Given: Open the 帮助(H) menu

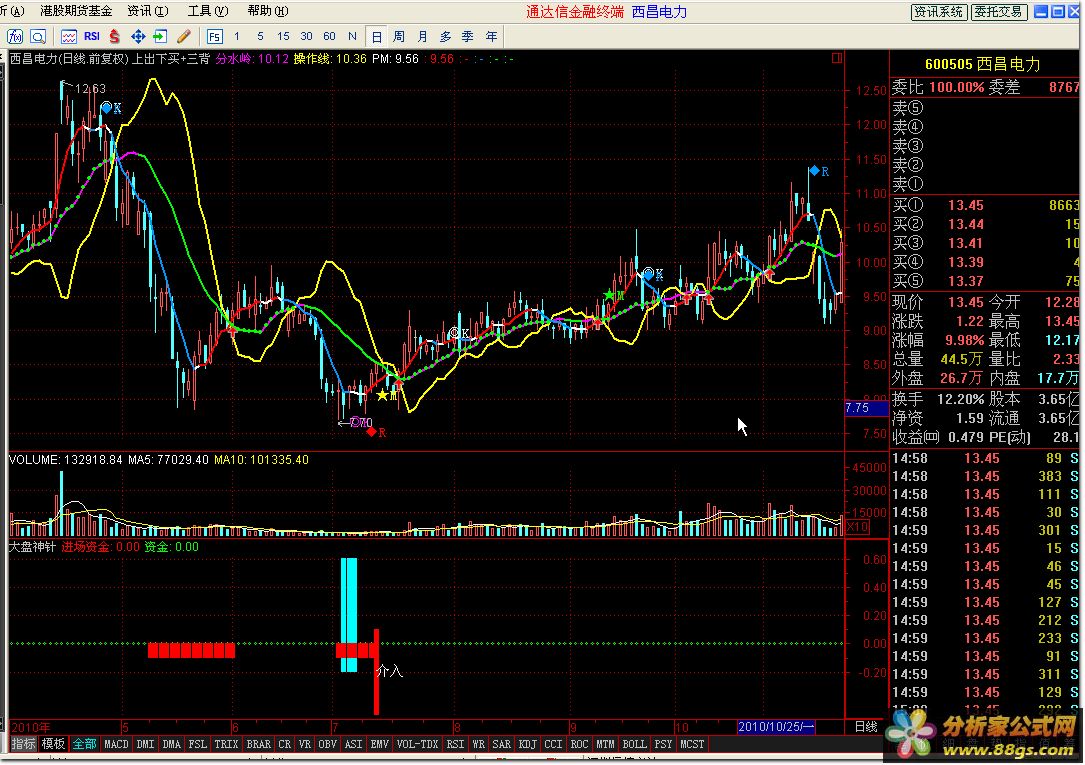Looking at the screenshot, I should click(x=268, y=11).
